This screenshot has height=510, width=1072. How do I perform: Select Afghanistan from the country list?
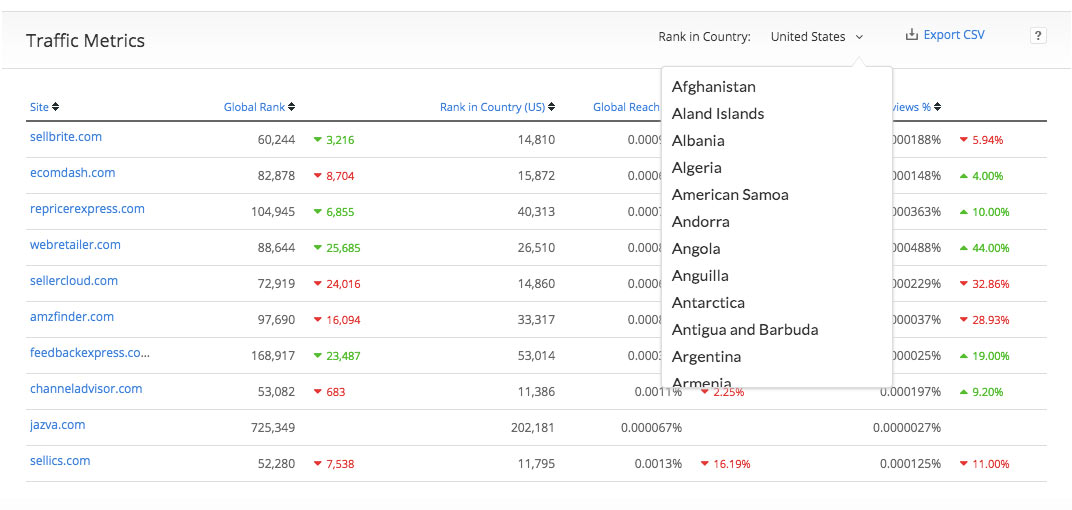click(713, 87)
